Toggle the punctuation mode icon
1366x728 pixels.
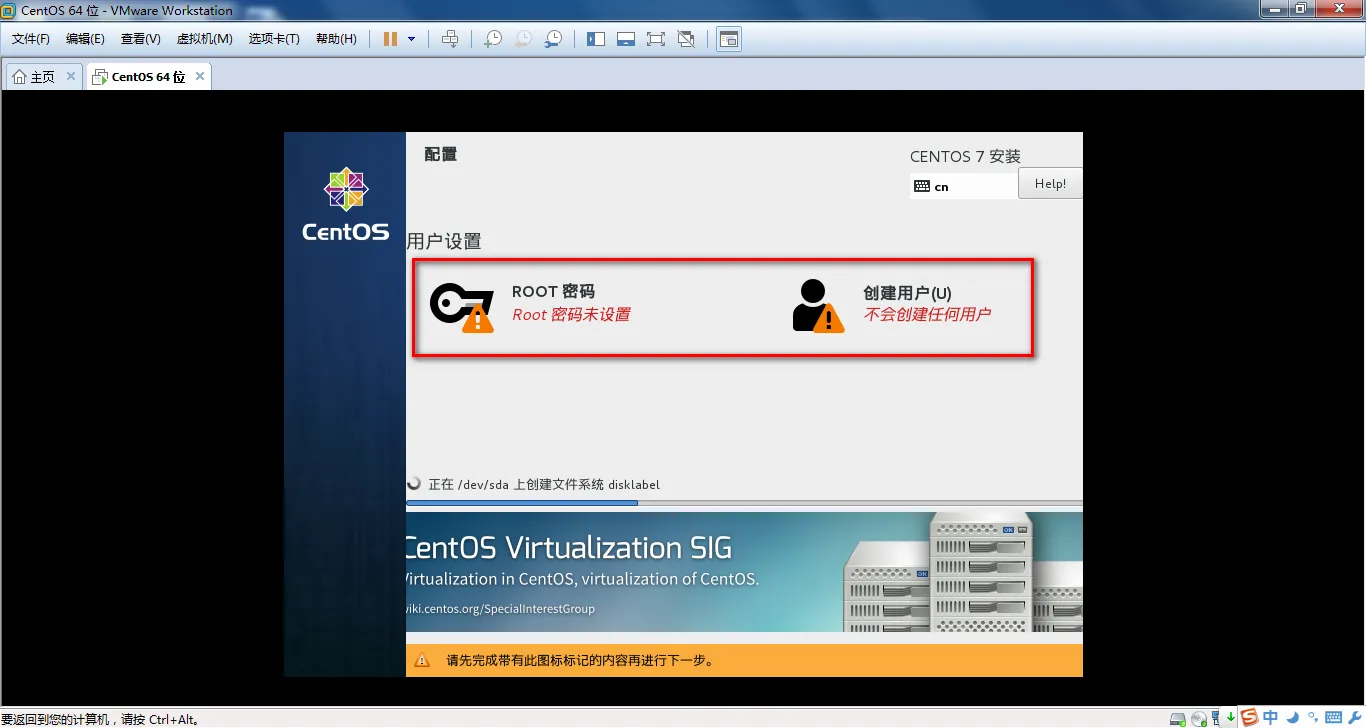pos(1312,717)
